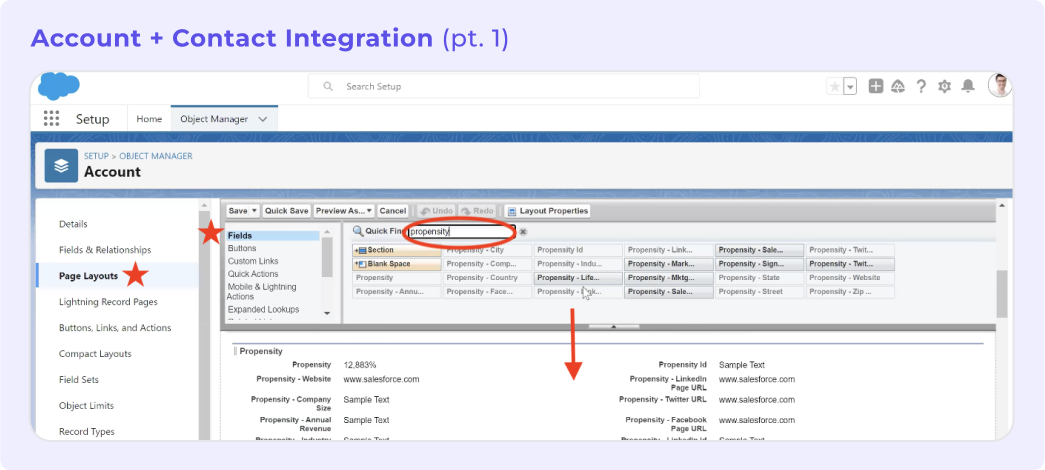Image resolution: width=1045 pixels, height=470 pixels.
Task: Click the Salesforce cloud logo
Action: (59, 87)
